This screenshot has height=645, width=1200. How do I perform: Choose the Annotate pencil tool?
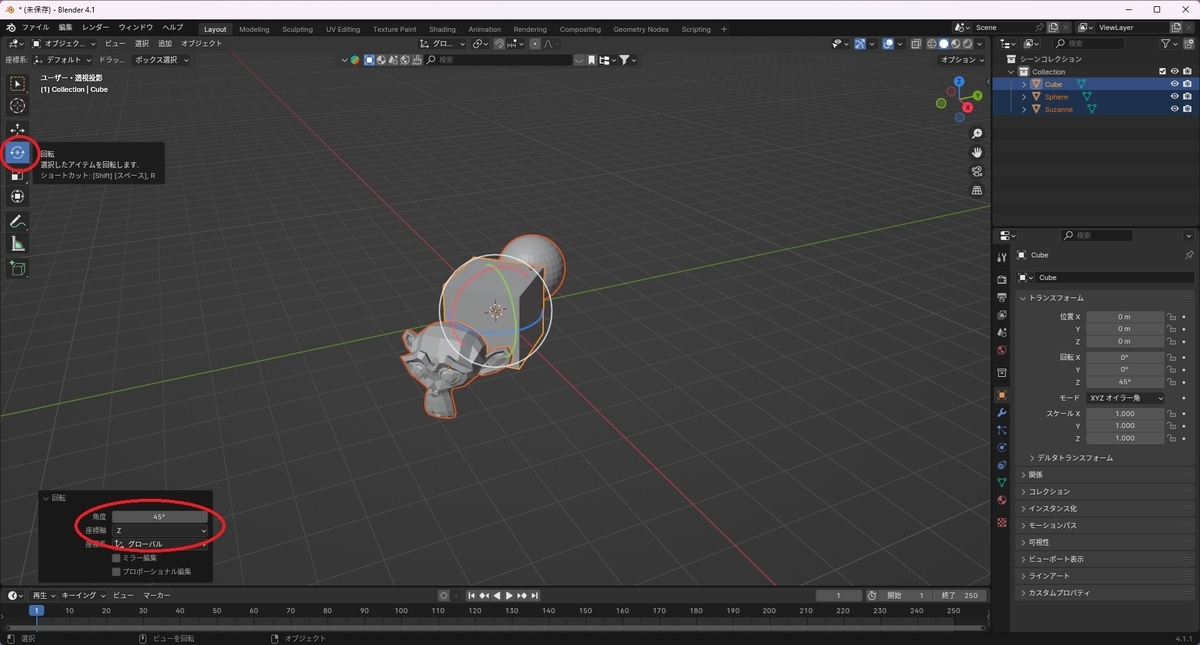pyautogui.click(x=18, y=221)
